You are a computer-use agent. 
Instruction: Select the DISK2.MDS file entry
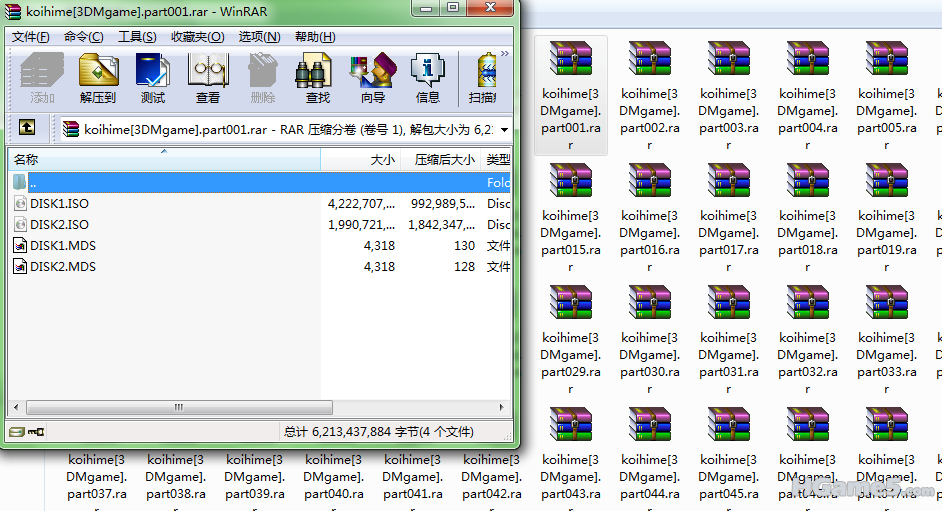62,267
